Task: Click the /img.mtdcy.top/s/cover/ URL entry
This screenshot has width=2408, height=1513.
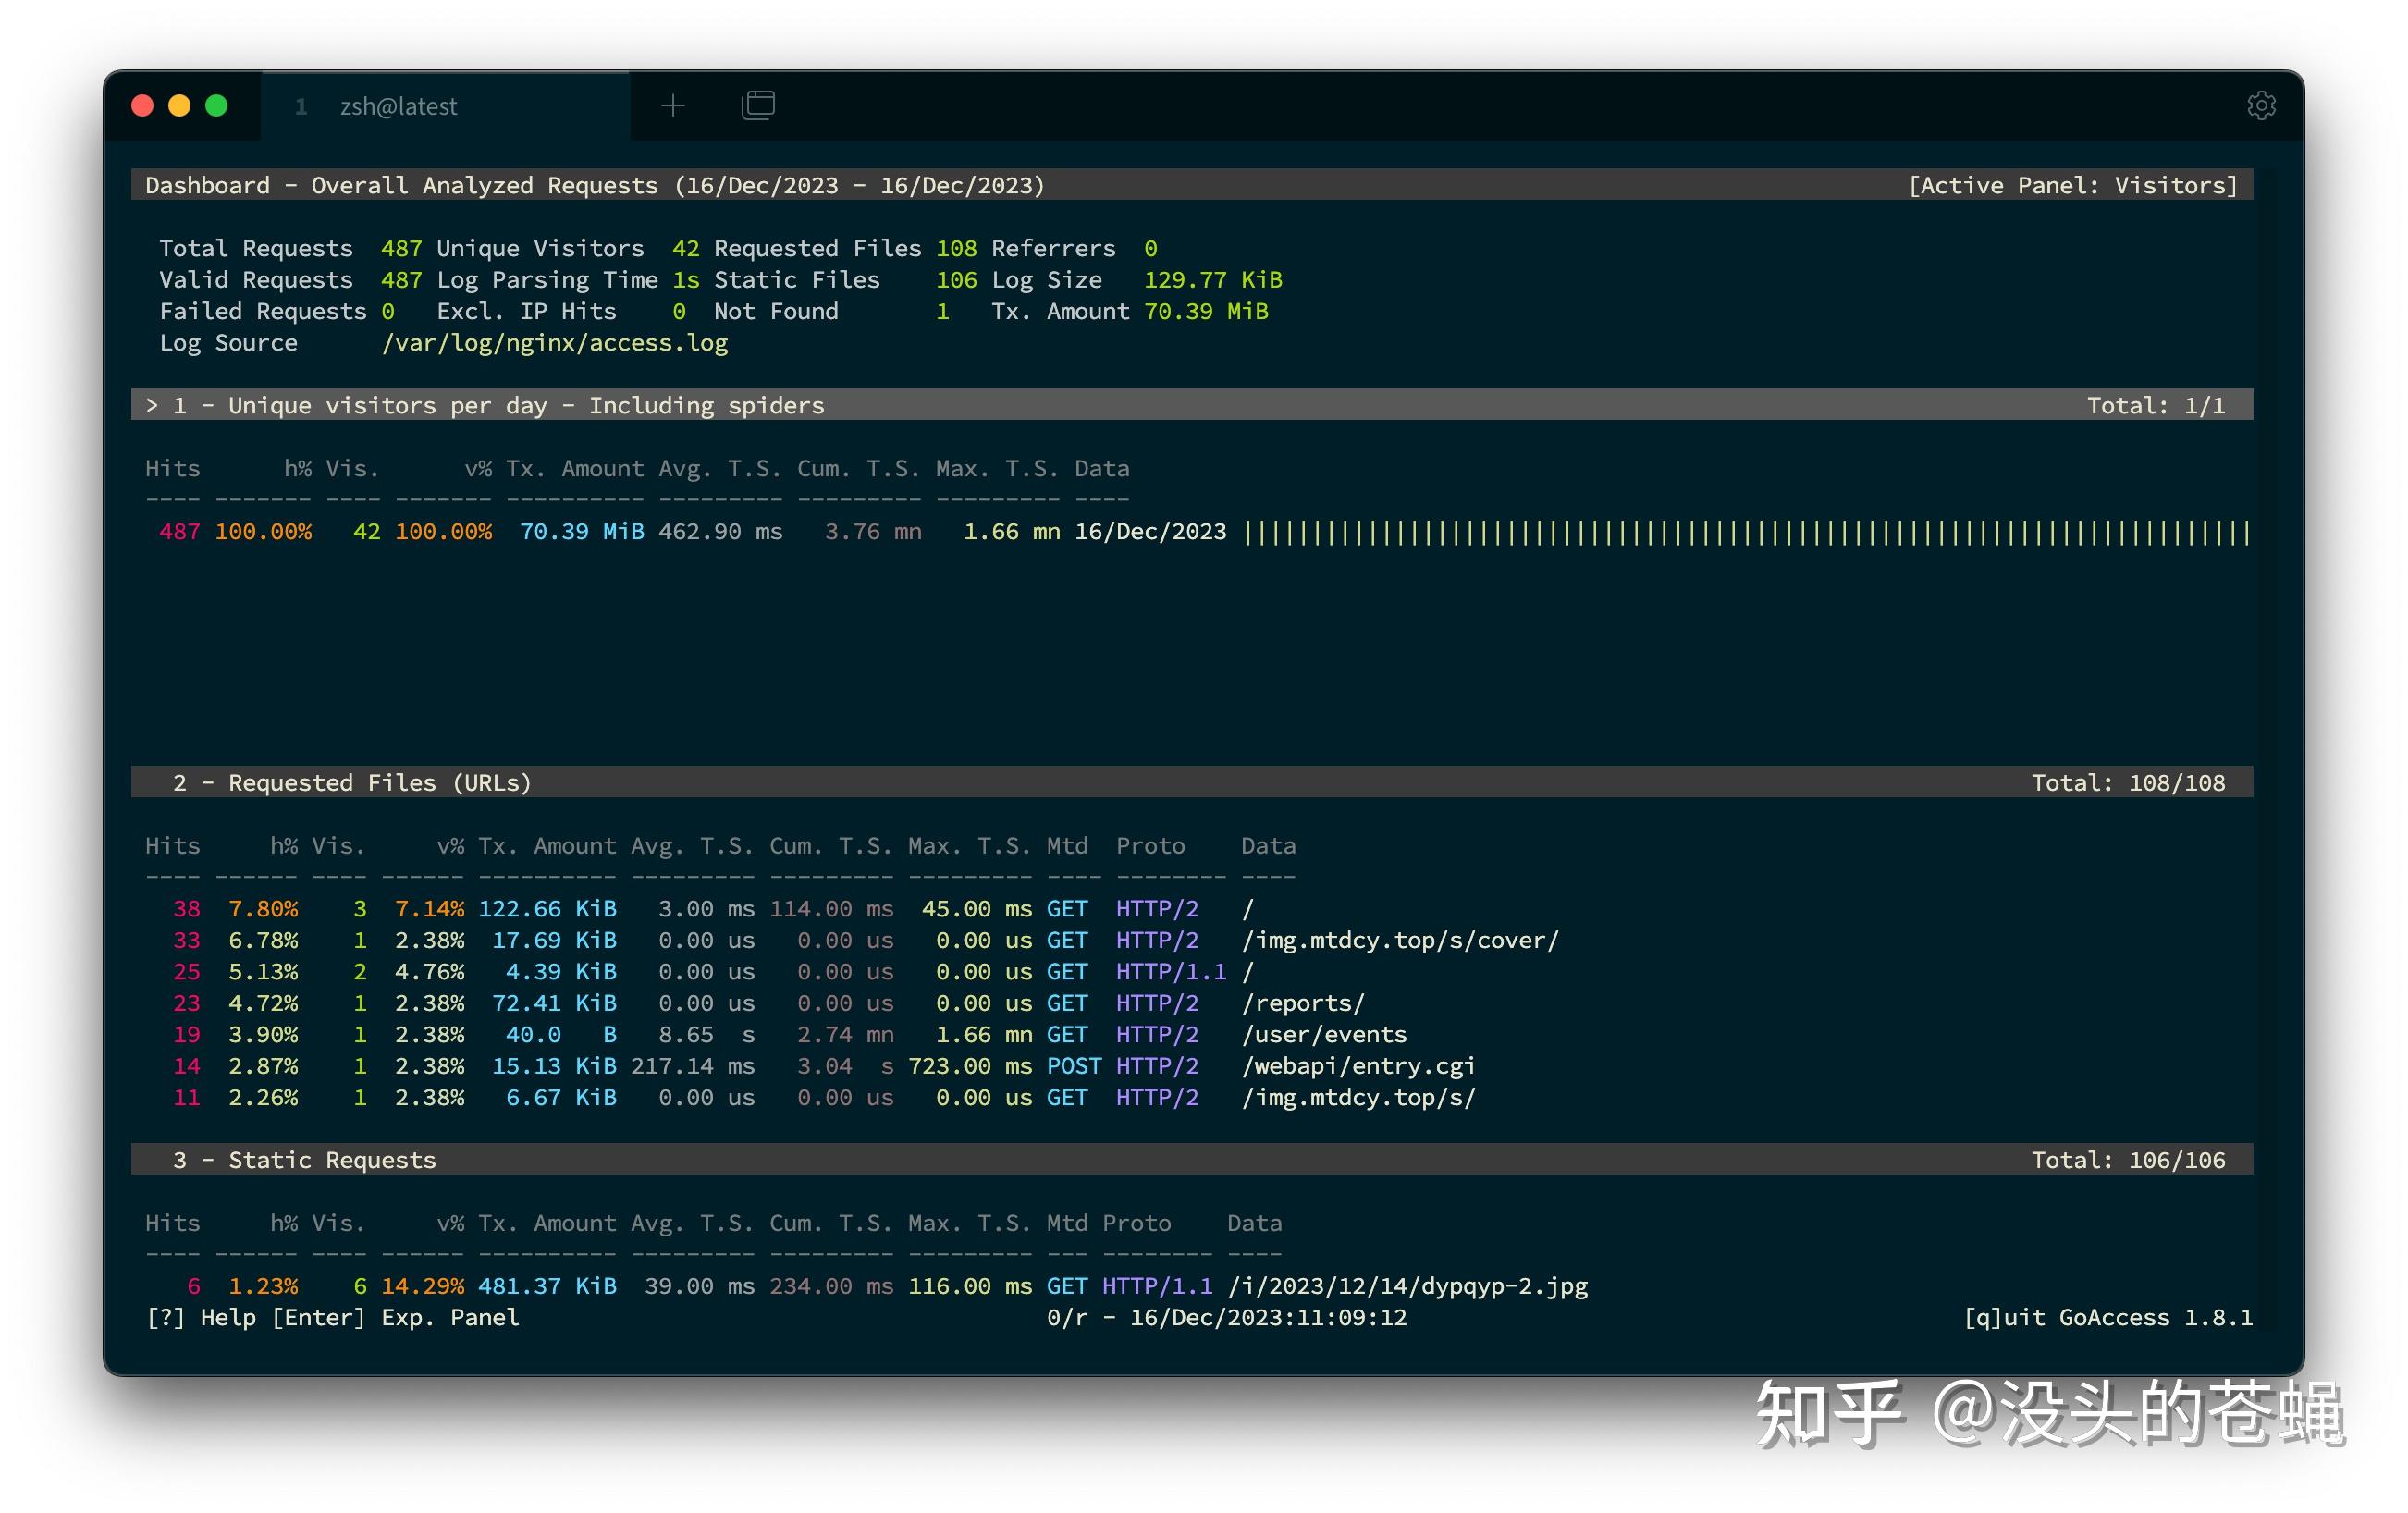Action: tap(1399, 940)
